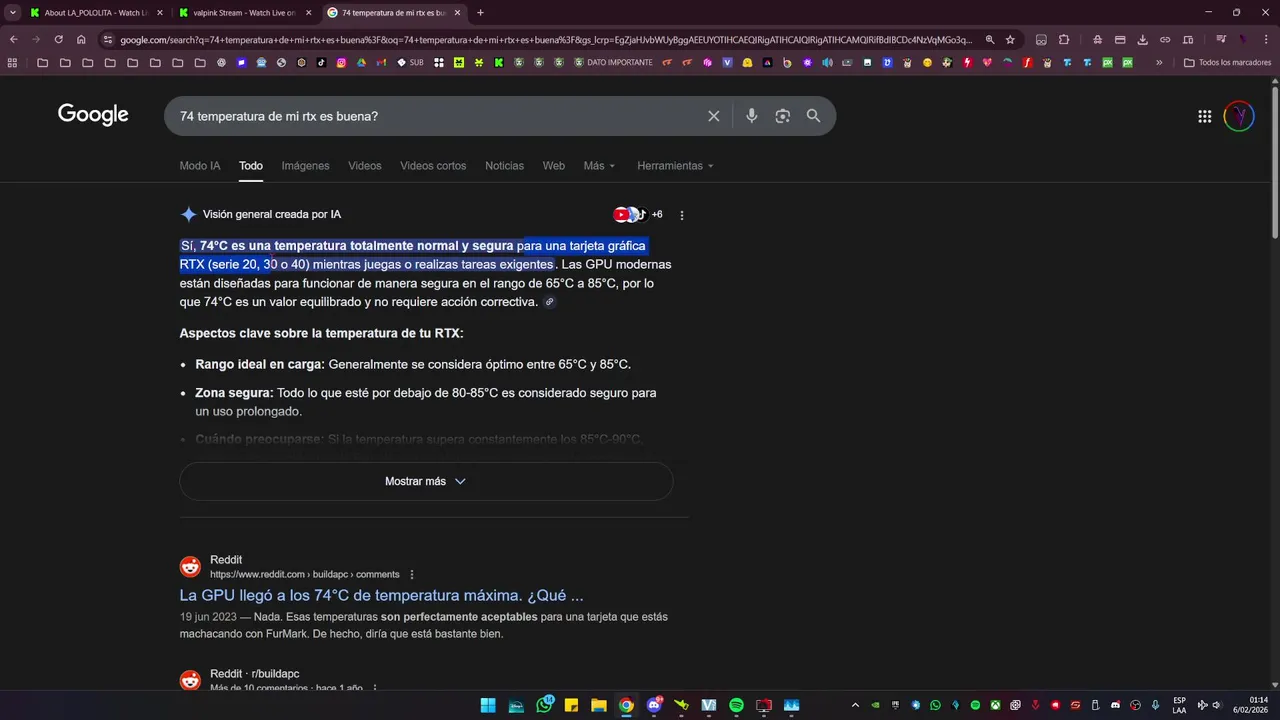The width and height of the screenshot is (1280, 720).
Task: Expand the Herramientas dropdown
Action: 675,166
